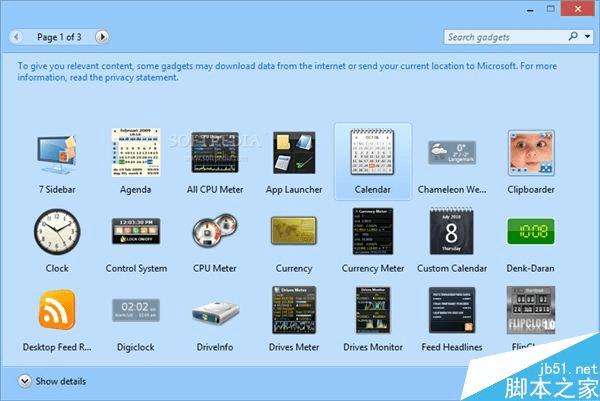Click the Drives Monitor gadget icon
600x401 pixels.
point(373,310)
